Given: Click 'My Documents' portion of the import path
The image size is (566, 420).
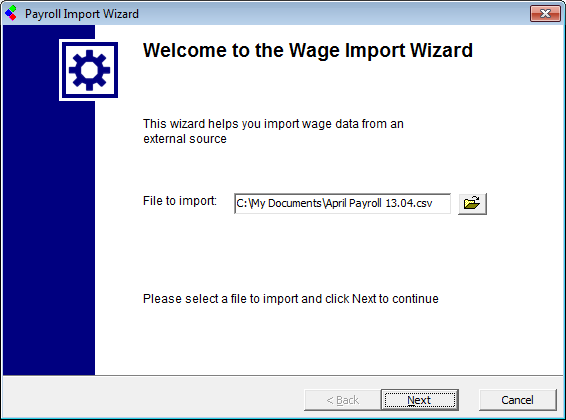Looking at the screenshot, I should (286, 204).
